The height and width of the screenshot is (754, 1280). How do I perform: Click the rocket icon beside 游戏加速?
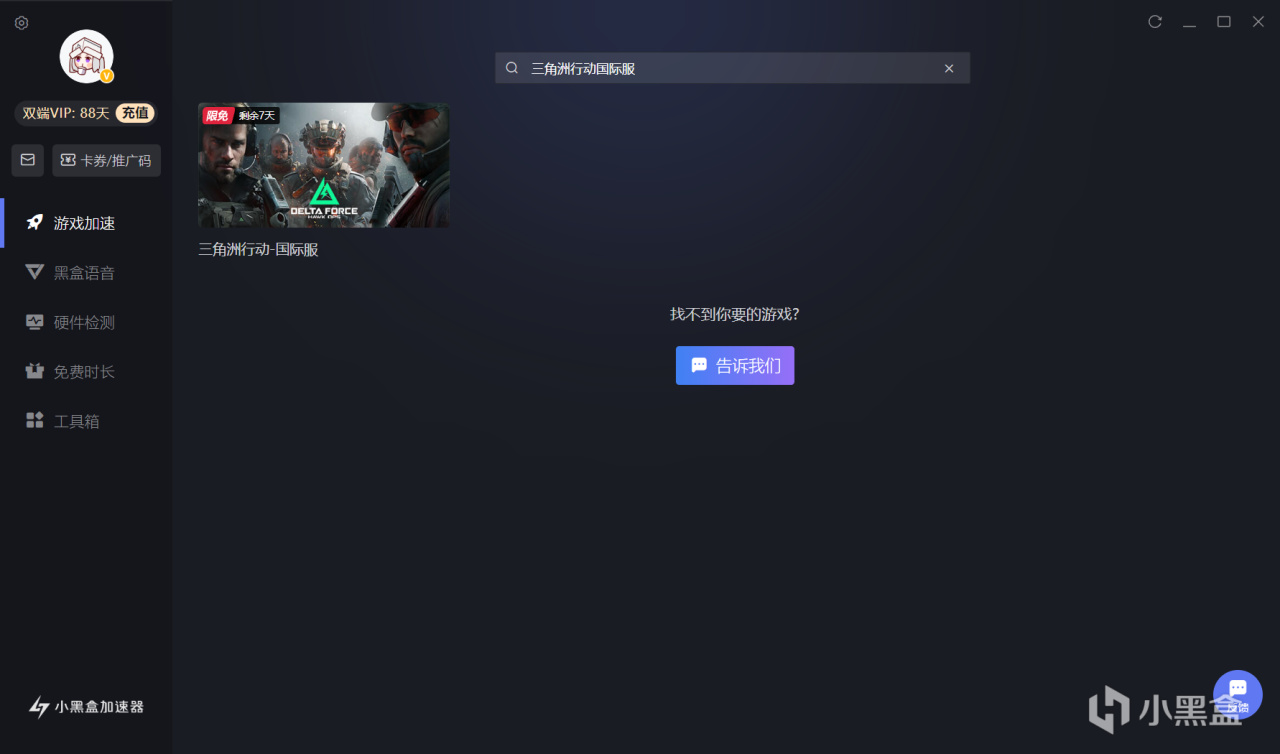point(35,223)
